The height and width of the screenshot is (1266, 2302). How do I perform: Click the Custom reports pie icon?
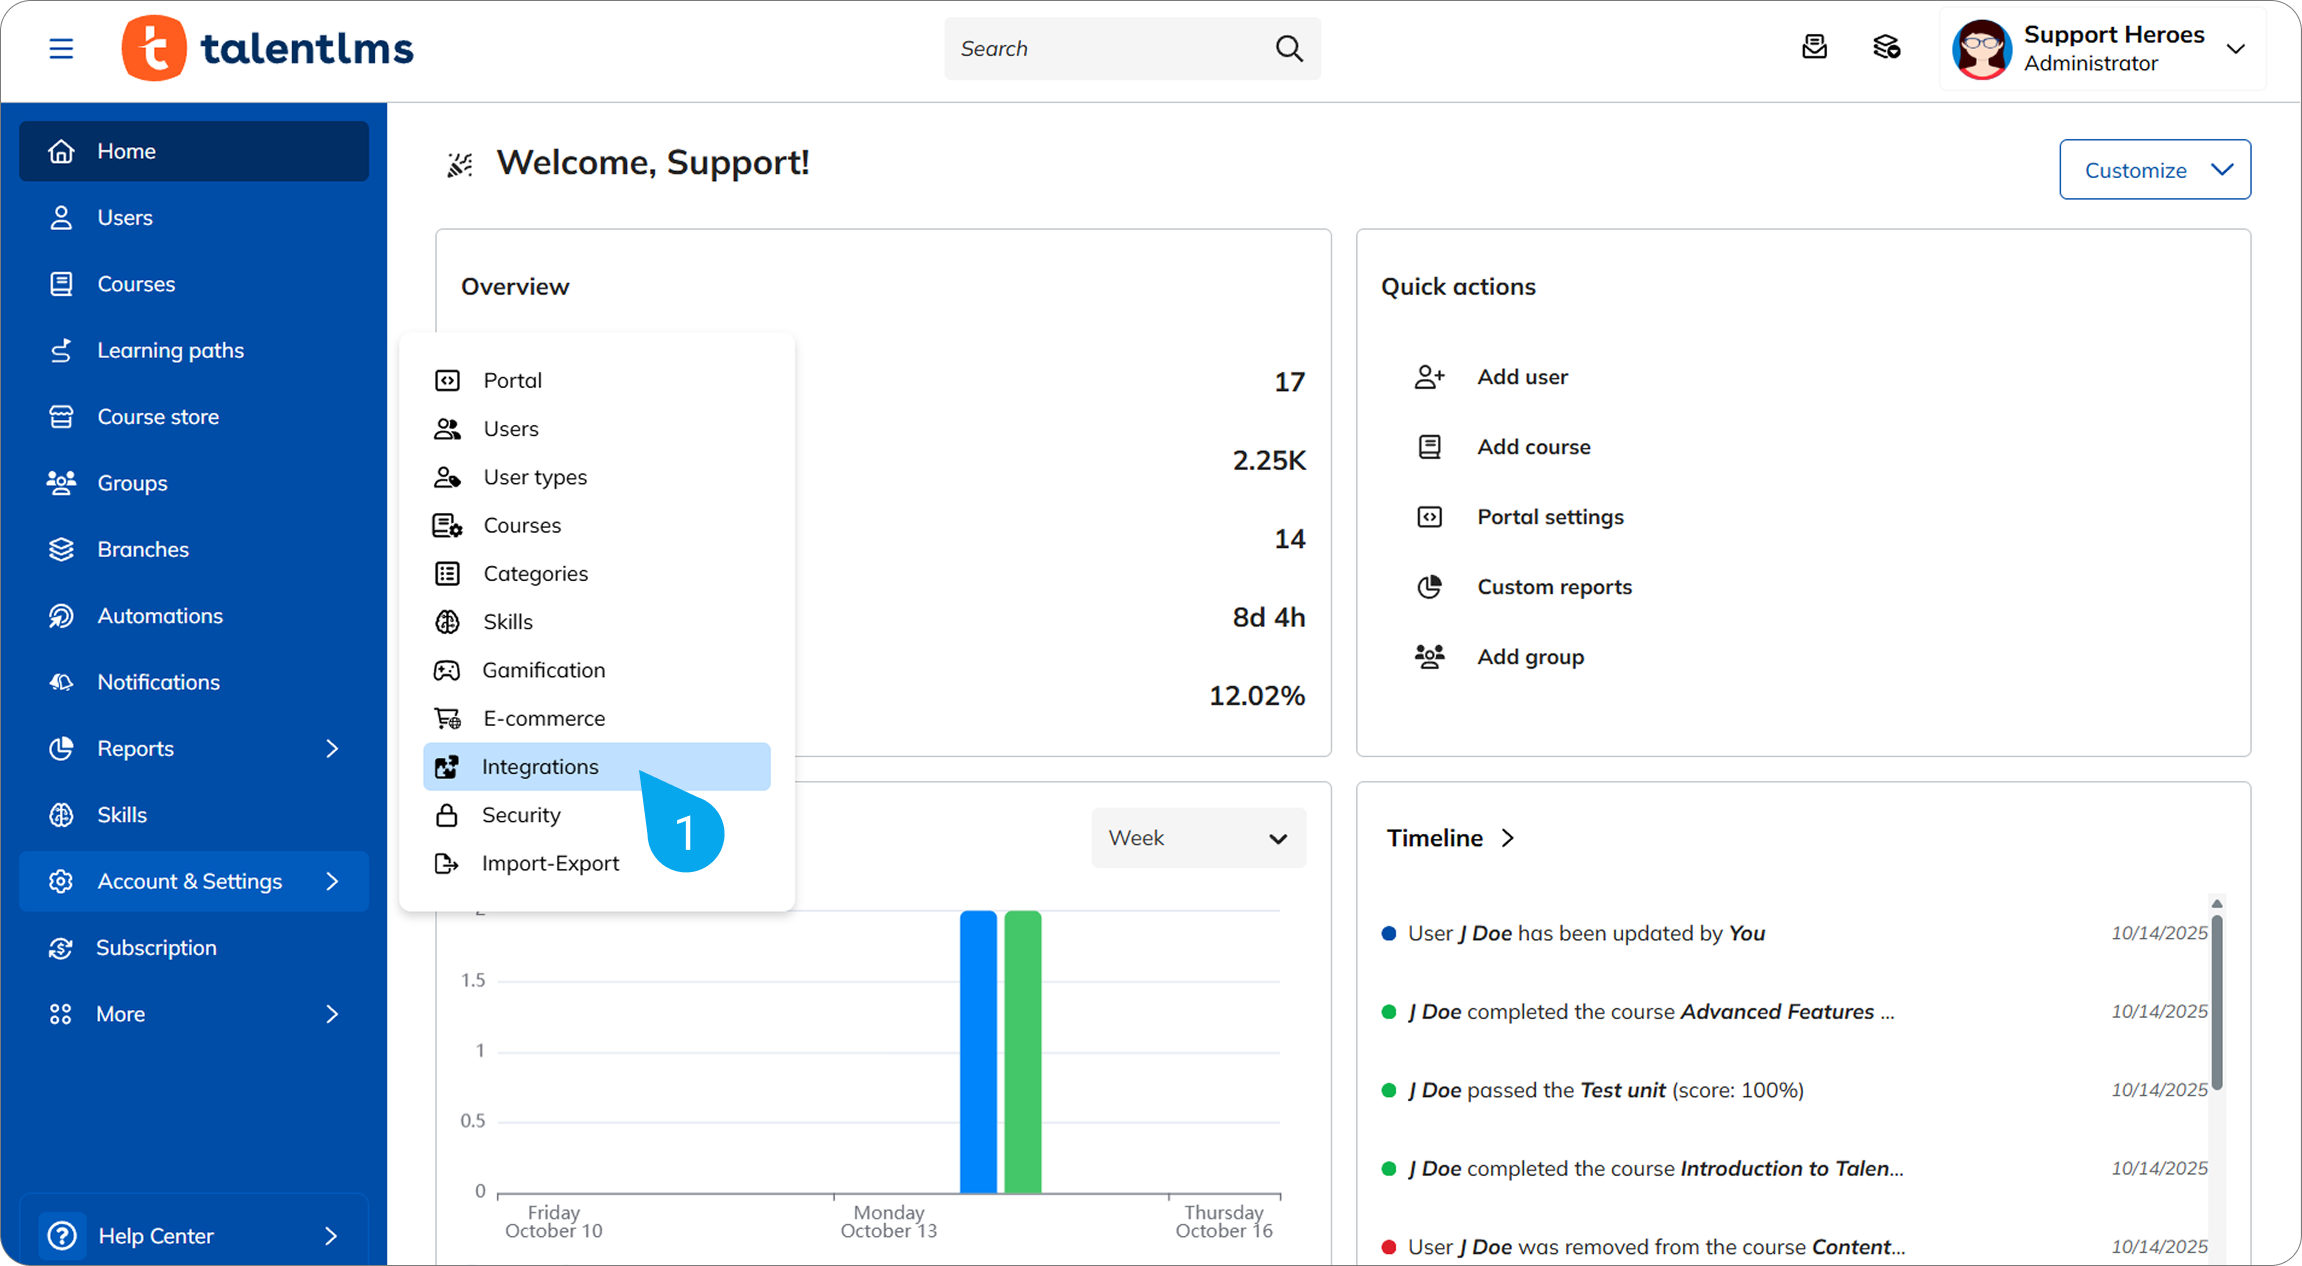point(1429,587)
